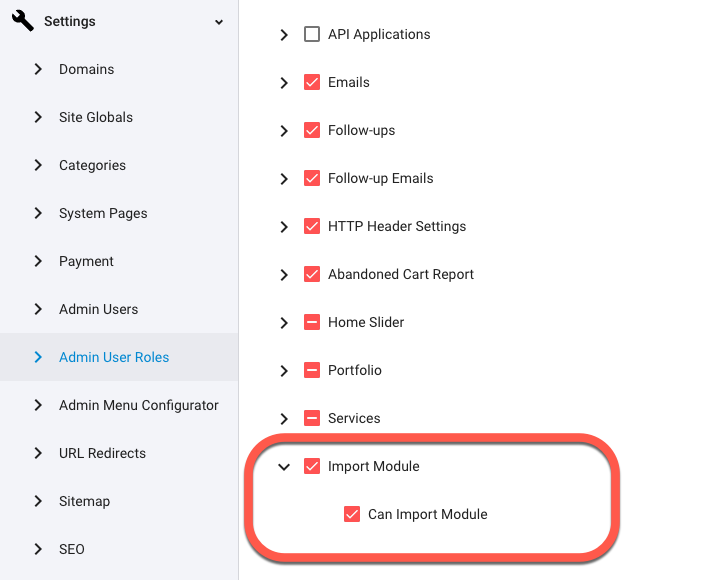Toggle HTTP Header Settings checkbox
Screen dimensions: 716x580
coord(312,226)
